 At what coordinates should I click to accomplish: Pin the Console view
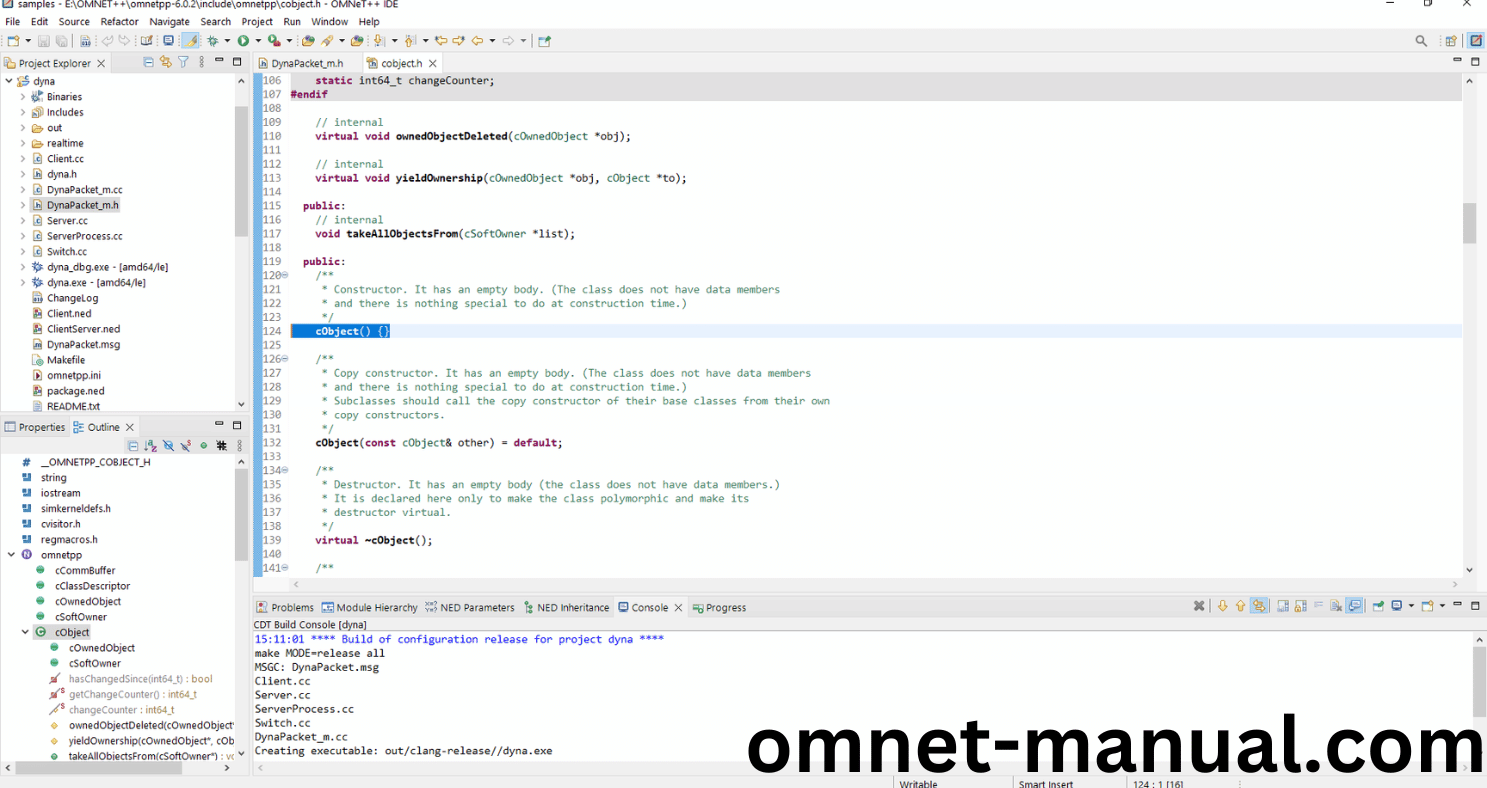pyautogui.click(x=1378, y=606)
